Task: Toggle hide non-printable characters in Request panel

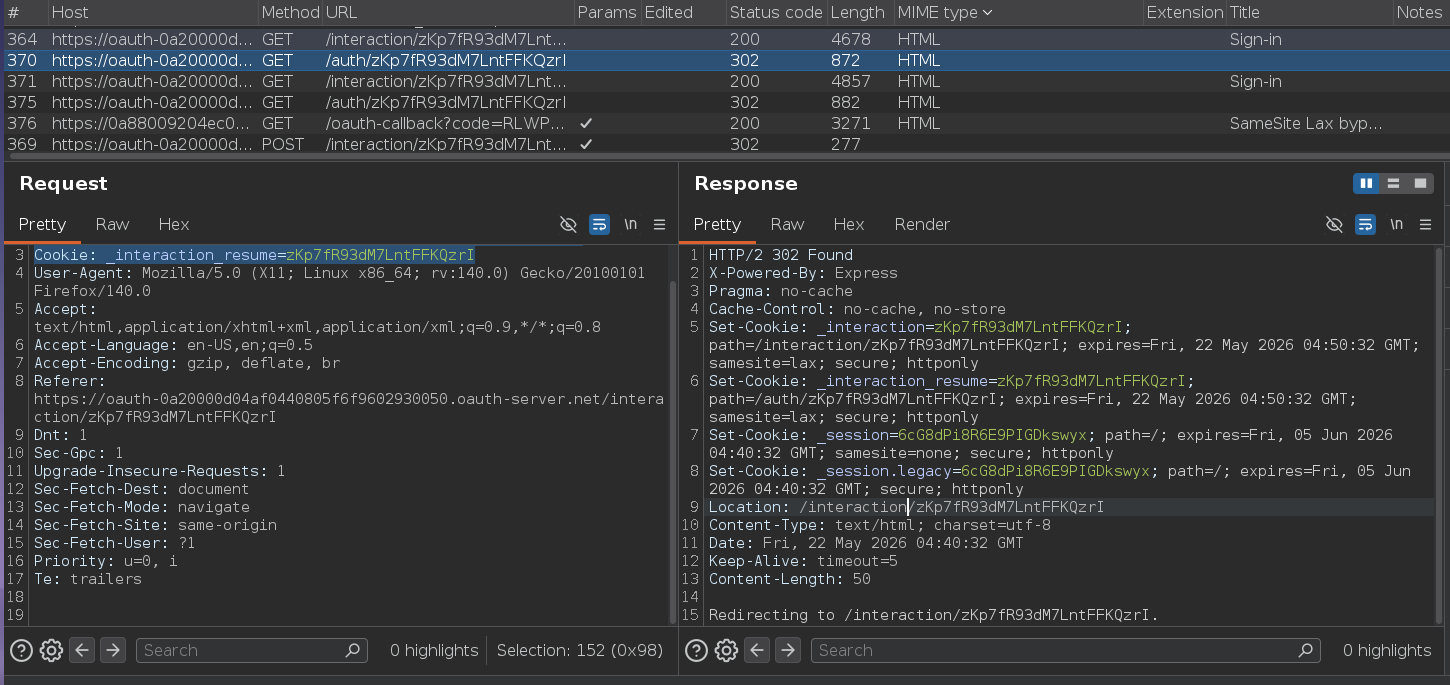Action: coord(568,224)
